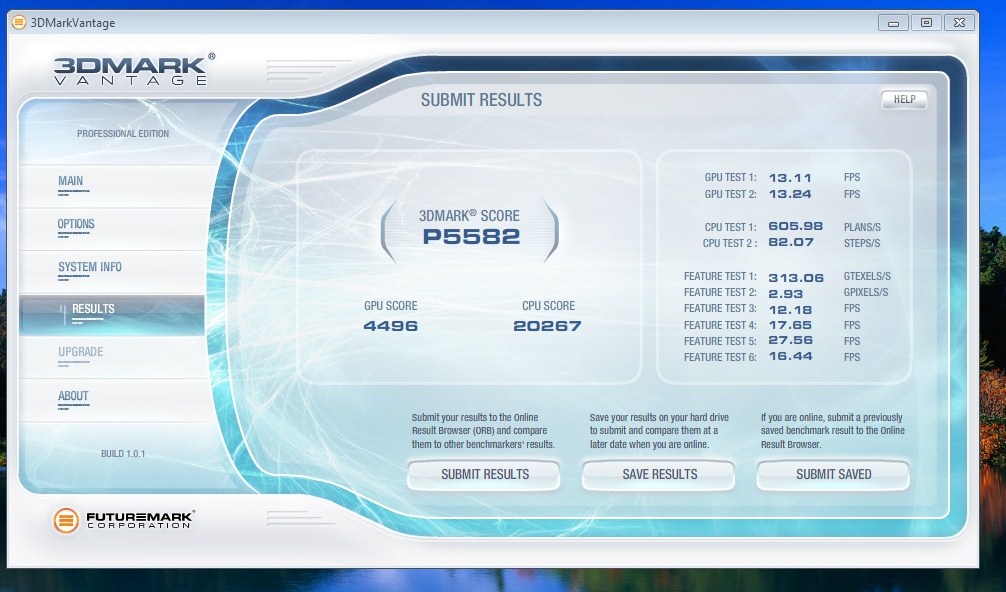Open the ABOUT page
1006x592 pixels.
click(112, 400)
